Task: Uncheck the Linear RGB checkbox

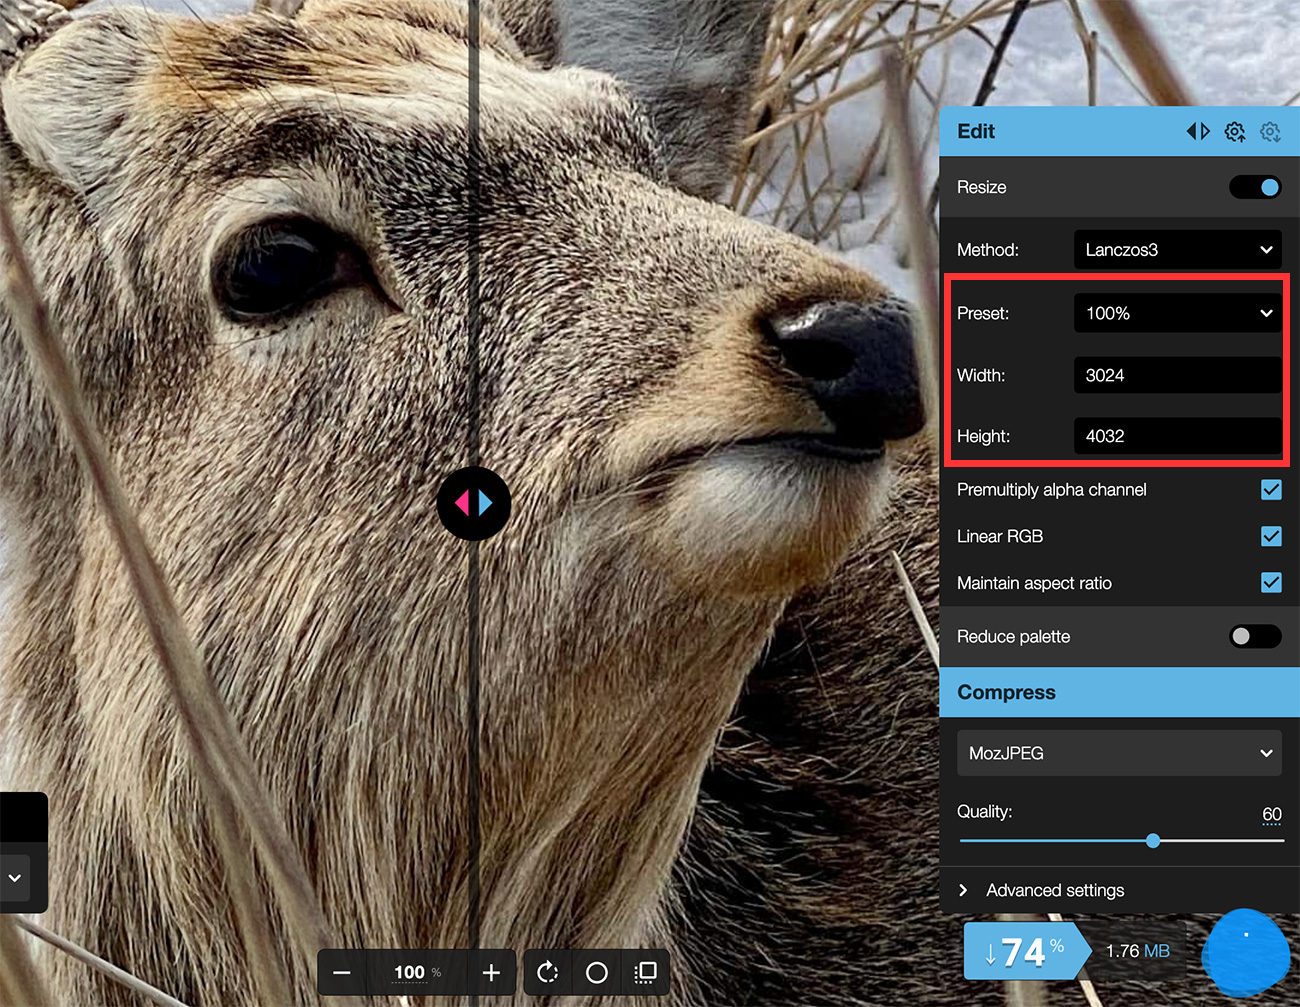Action: point(1271,536)
